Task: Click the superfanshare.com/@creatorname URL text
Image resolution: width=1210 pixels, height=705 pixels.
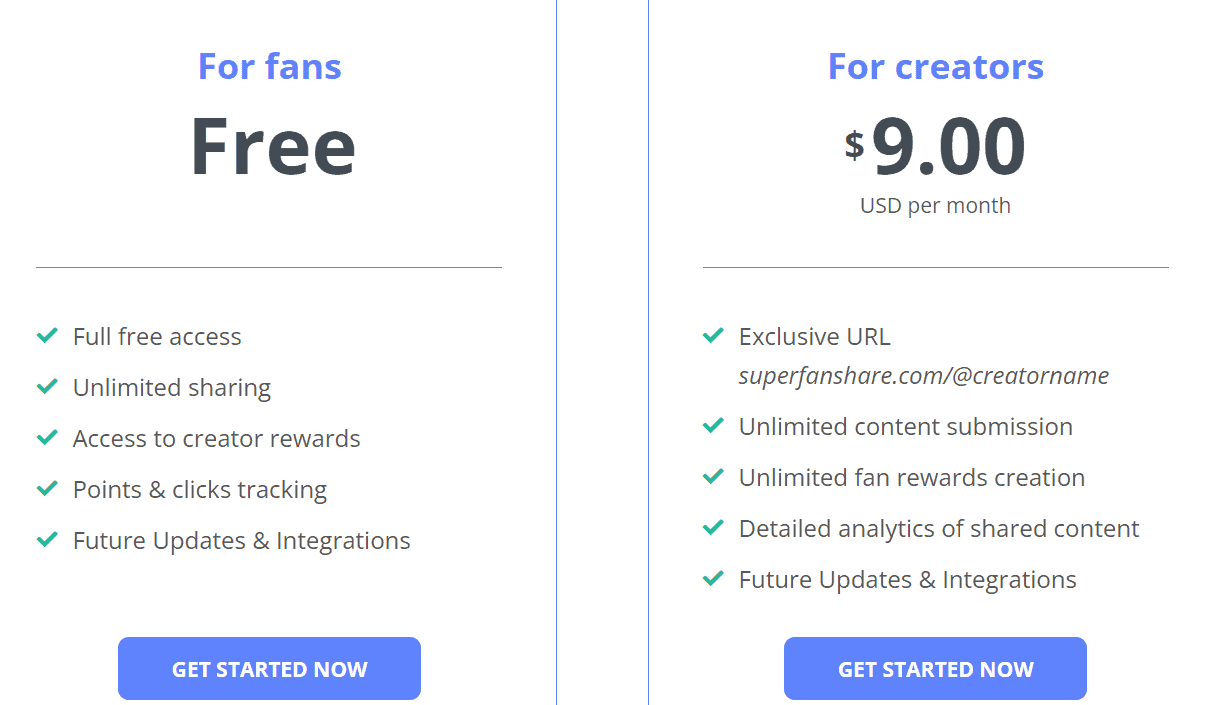Action: click(924, 375)
